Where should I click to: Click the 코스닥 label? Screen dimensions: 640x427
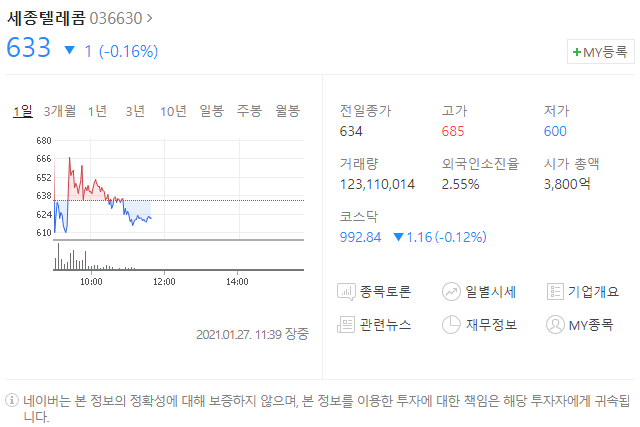pyautogui.click(x=359, y=216)
